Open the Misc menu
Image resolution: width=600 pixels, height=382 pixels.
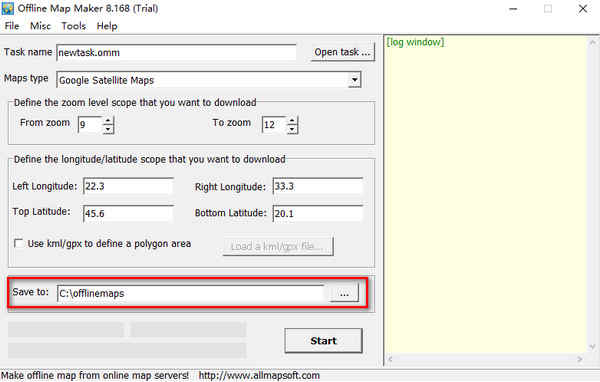[40, 26]
